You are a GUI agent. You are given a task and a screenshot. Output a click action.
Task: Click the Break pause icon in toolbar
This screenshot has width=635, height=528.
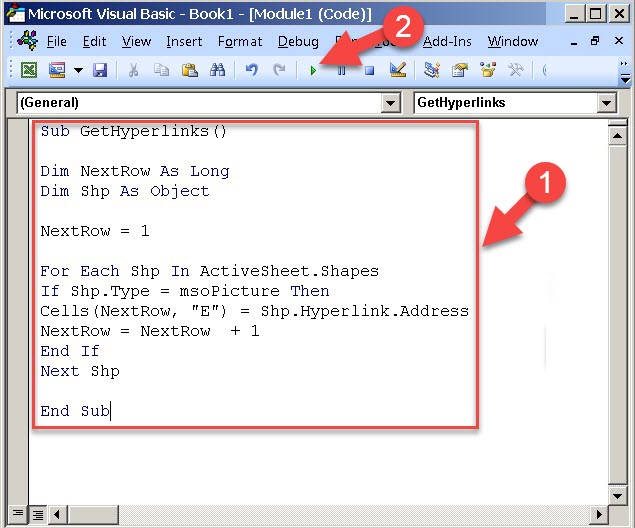coord(342,71)
